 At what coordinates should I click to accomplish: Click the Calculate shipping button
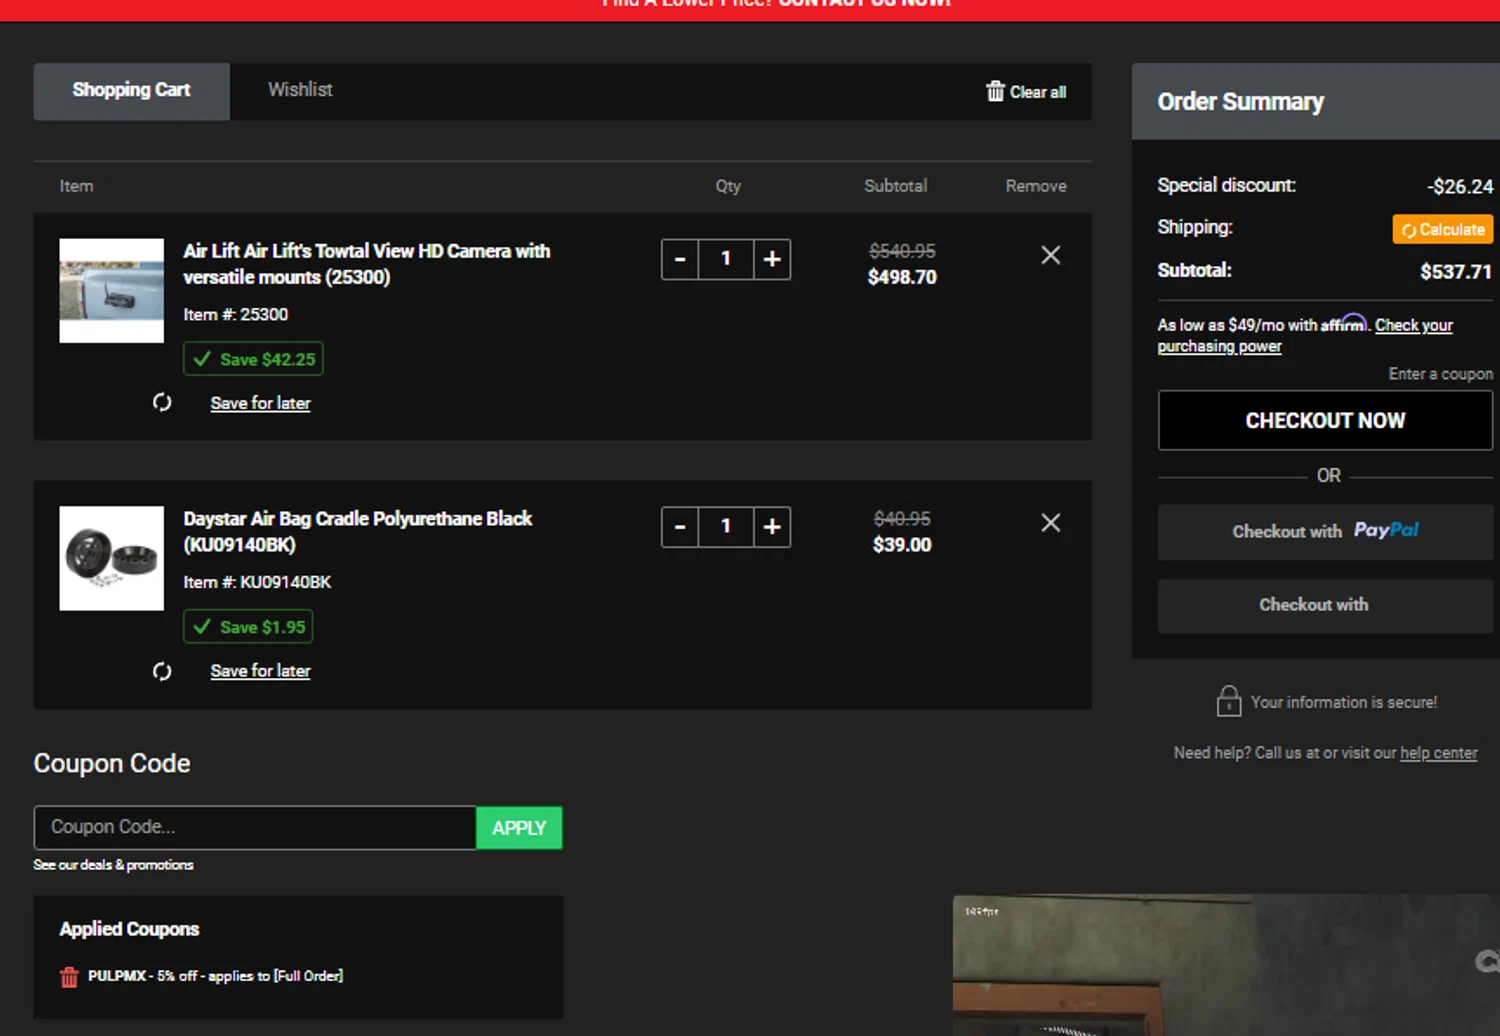click(x=1442, y=230)
